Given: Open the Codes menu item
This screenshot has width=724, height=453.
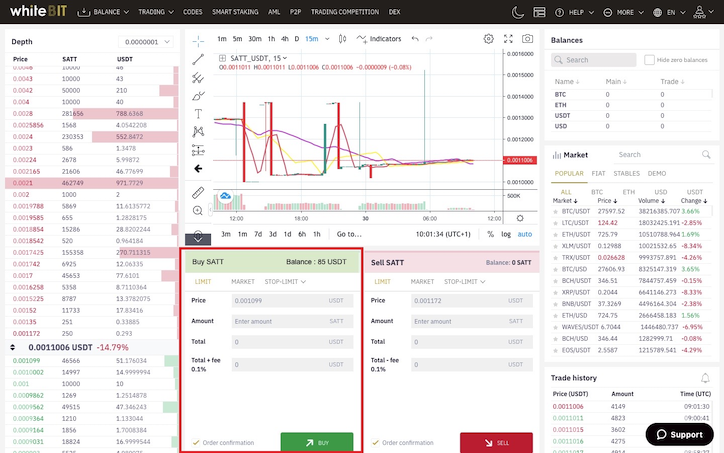Looking at the screenshot, I should click(x=193, y=12).
